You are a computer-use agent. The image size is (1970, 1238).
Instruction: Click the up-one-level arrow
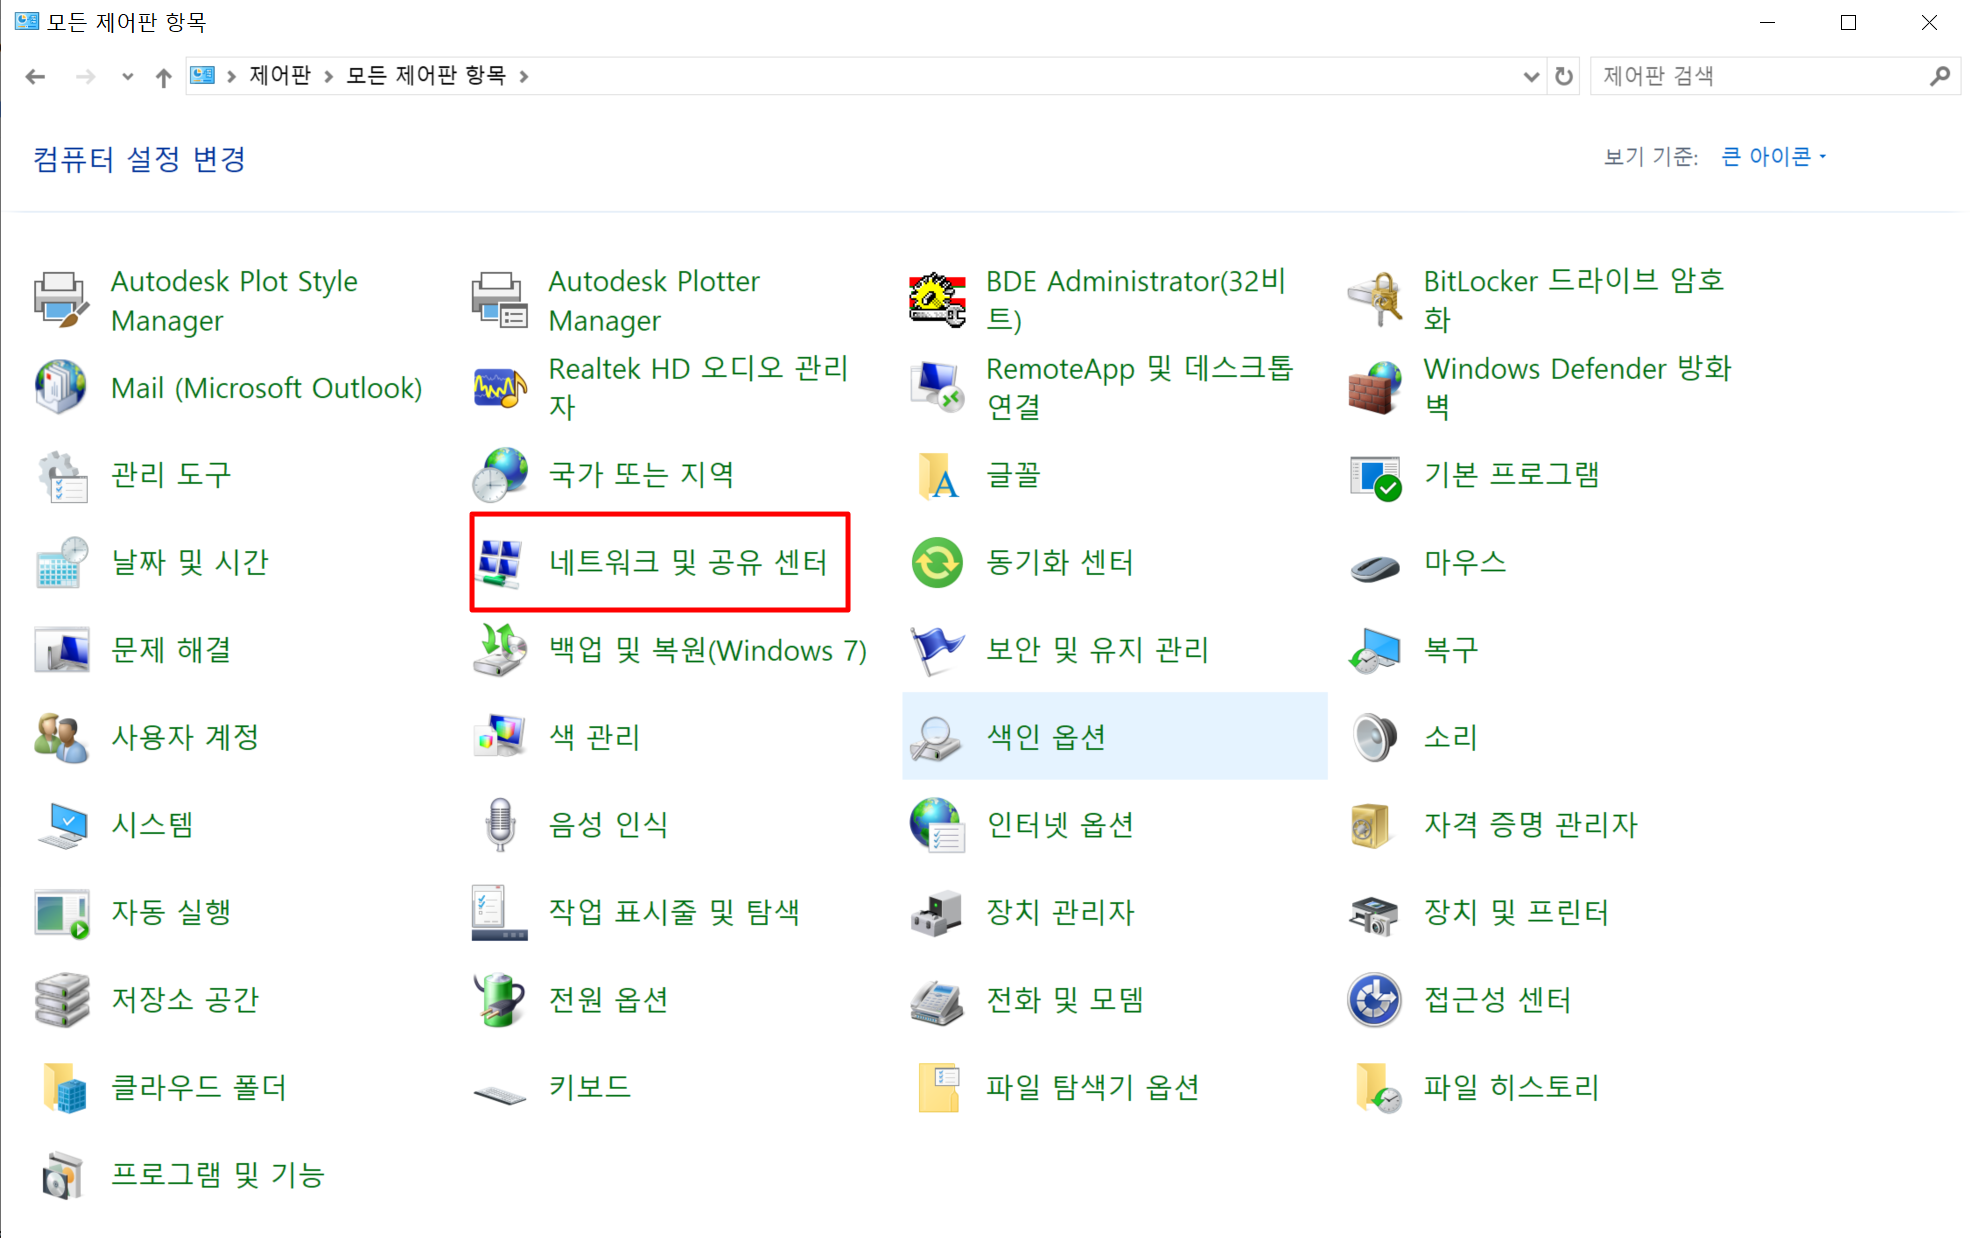(162, 75)
